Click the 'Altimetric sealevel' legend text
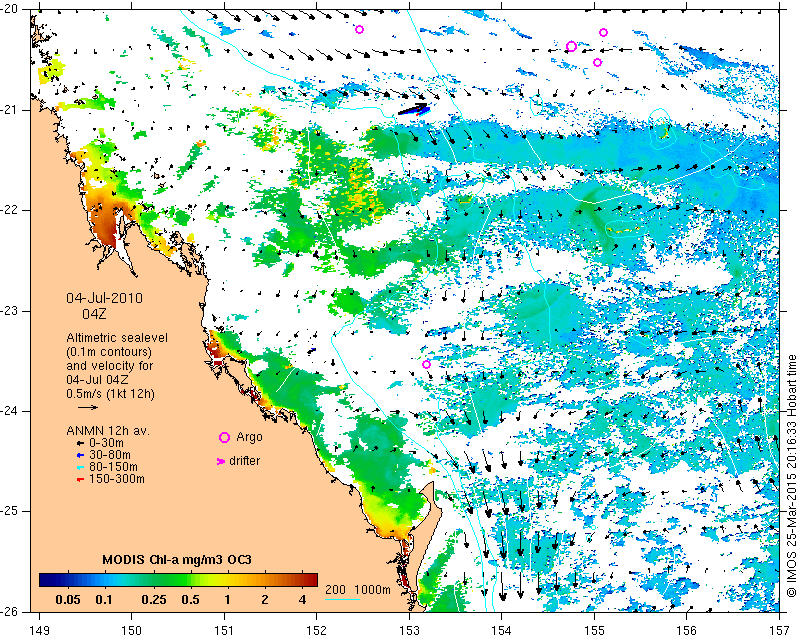 pos(117,338)
